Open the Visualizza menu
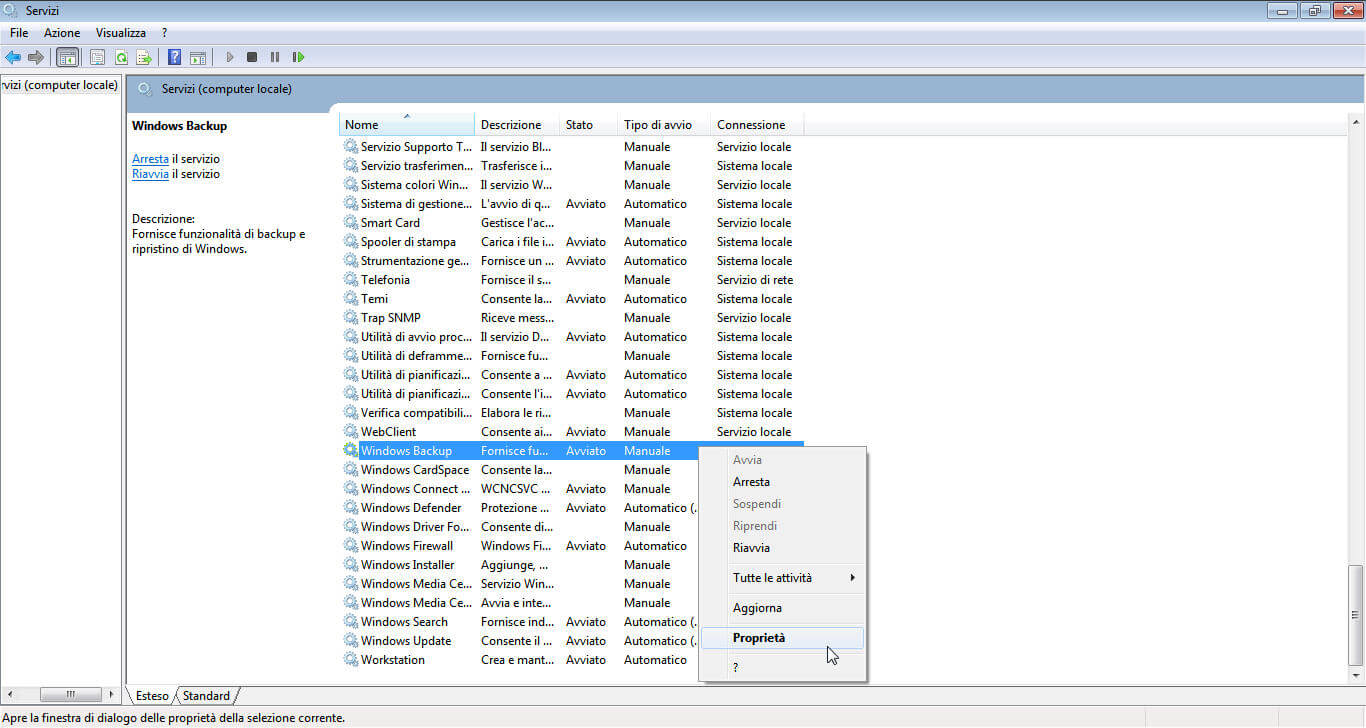 (121, 33)
